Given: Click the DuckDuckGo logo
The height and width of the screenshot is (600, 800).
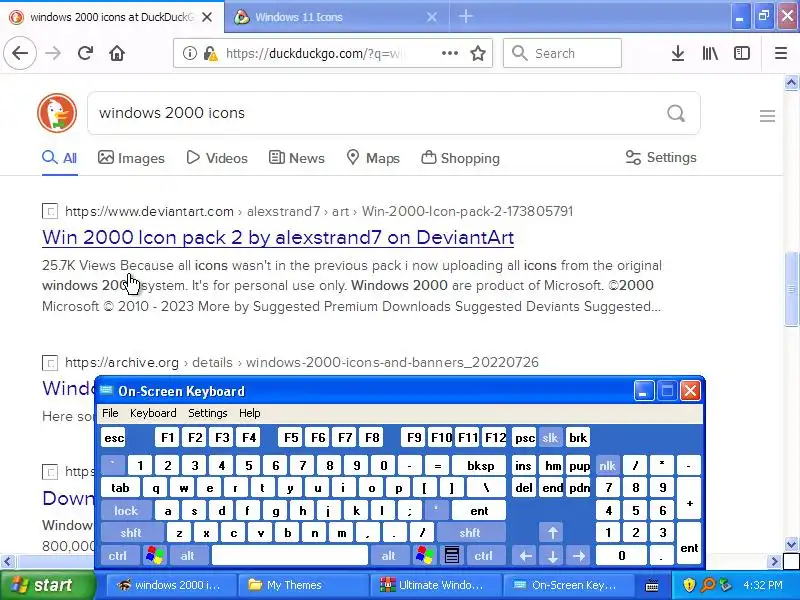Looking at the screenshot, I should click(x=57, y=113).
